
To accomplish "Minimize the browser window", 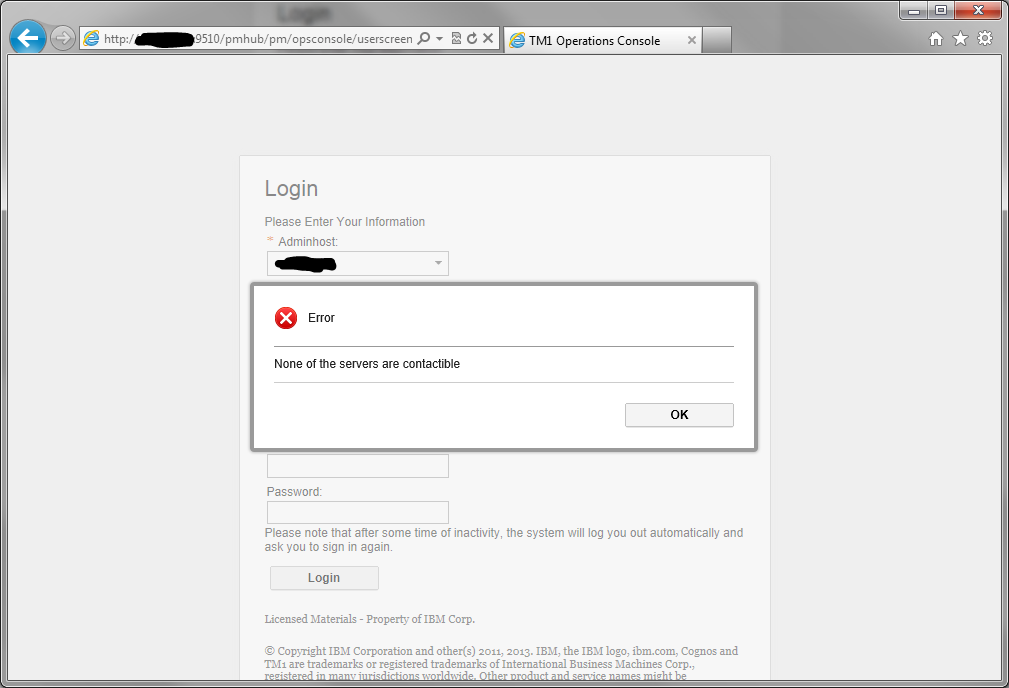I will pyautogui.click(x=914, y=10).
